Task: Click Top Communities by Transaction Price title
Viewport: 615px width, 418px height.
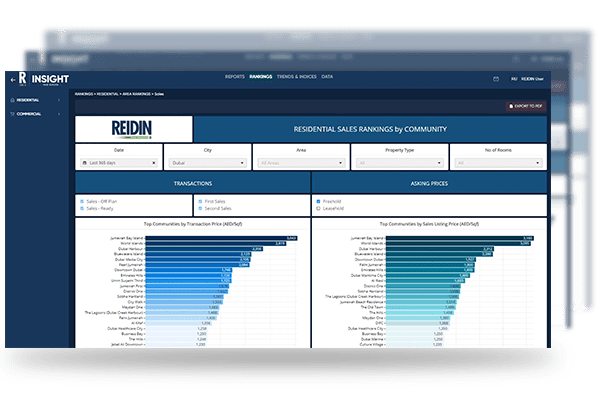Action: [x=193, y=224]
